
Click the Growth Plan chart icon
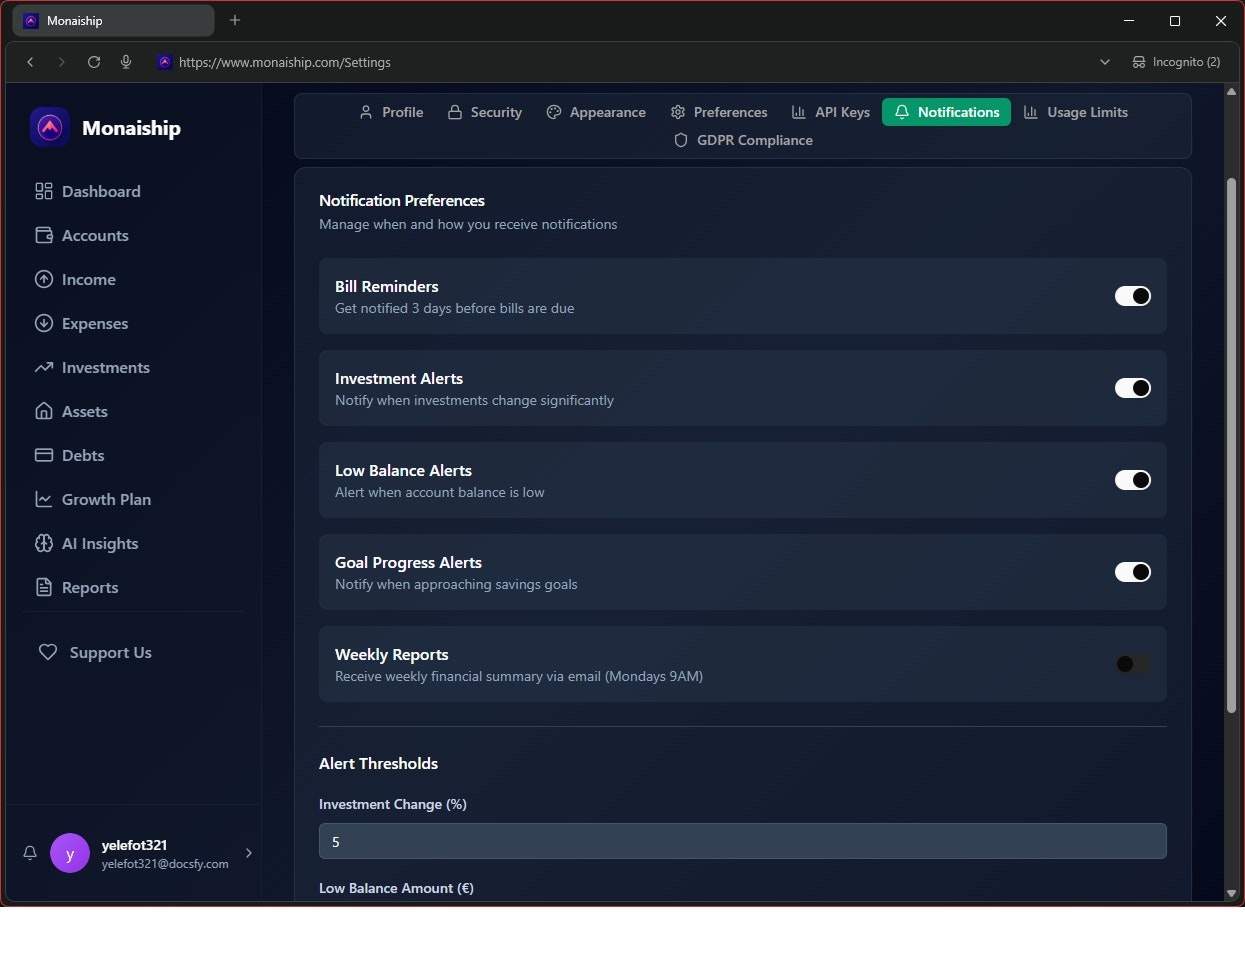coord(44,499)
